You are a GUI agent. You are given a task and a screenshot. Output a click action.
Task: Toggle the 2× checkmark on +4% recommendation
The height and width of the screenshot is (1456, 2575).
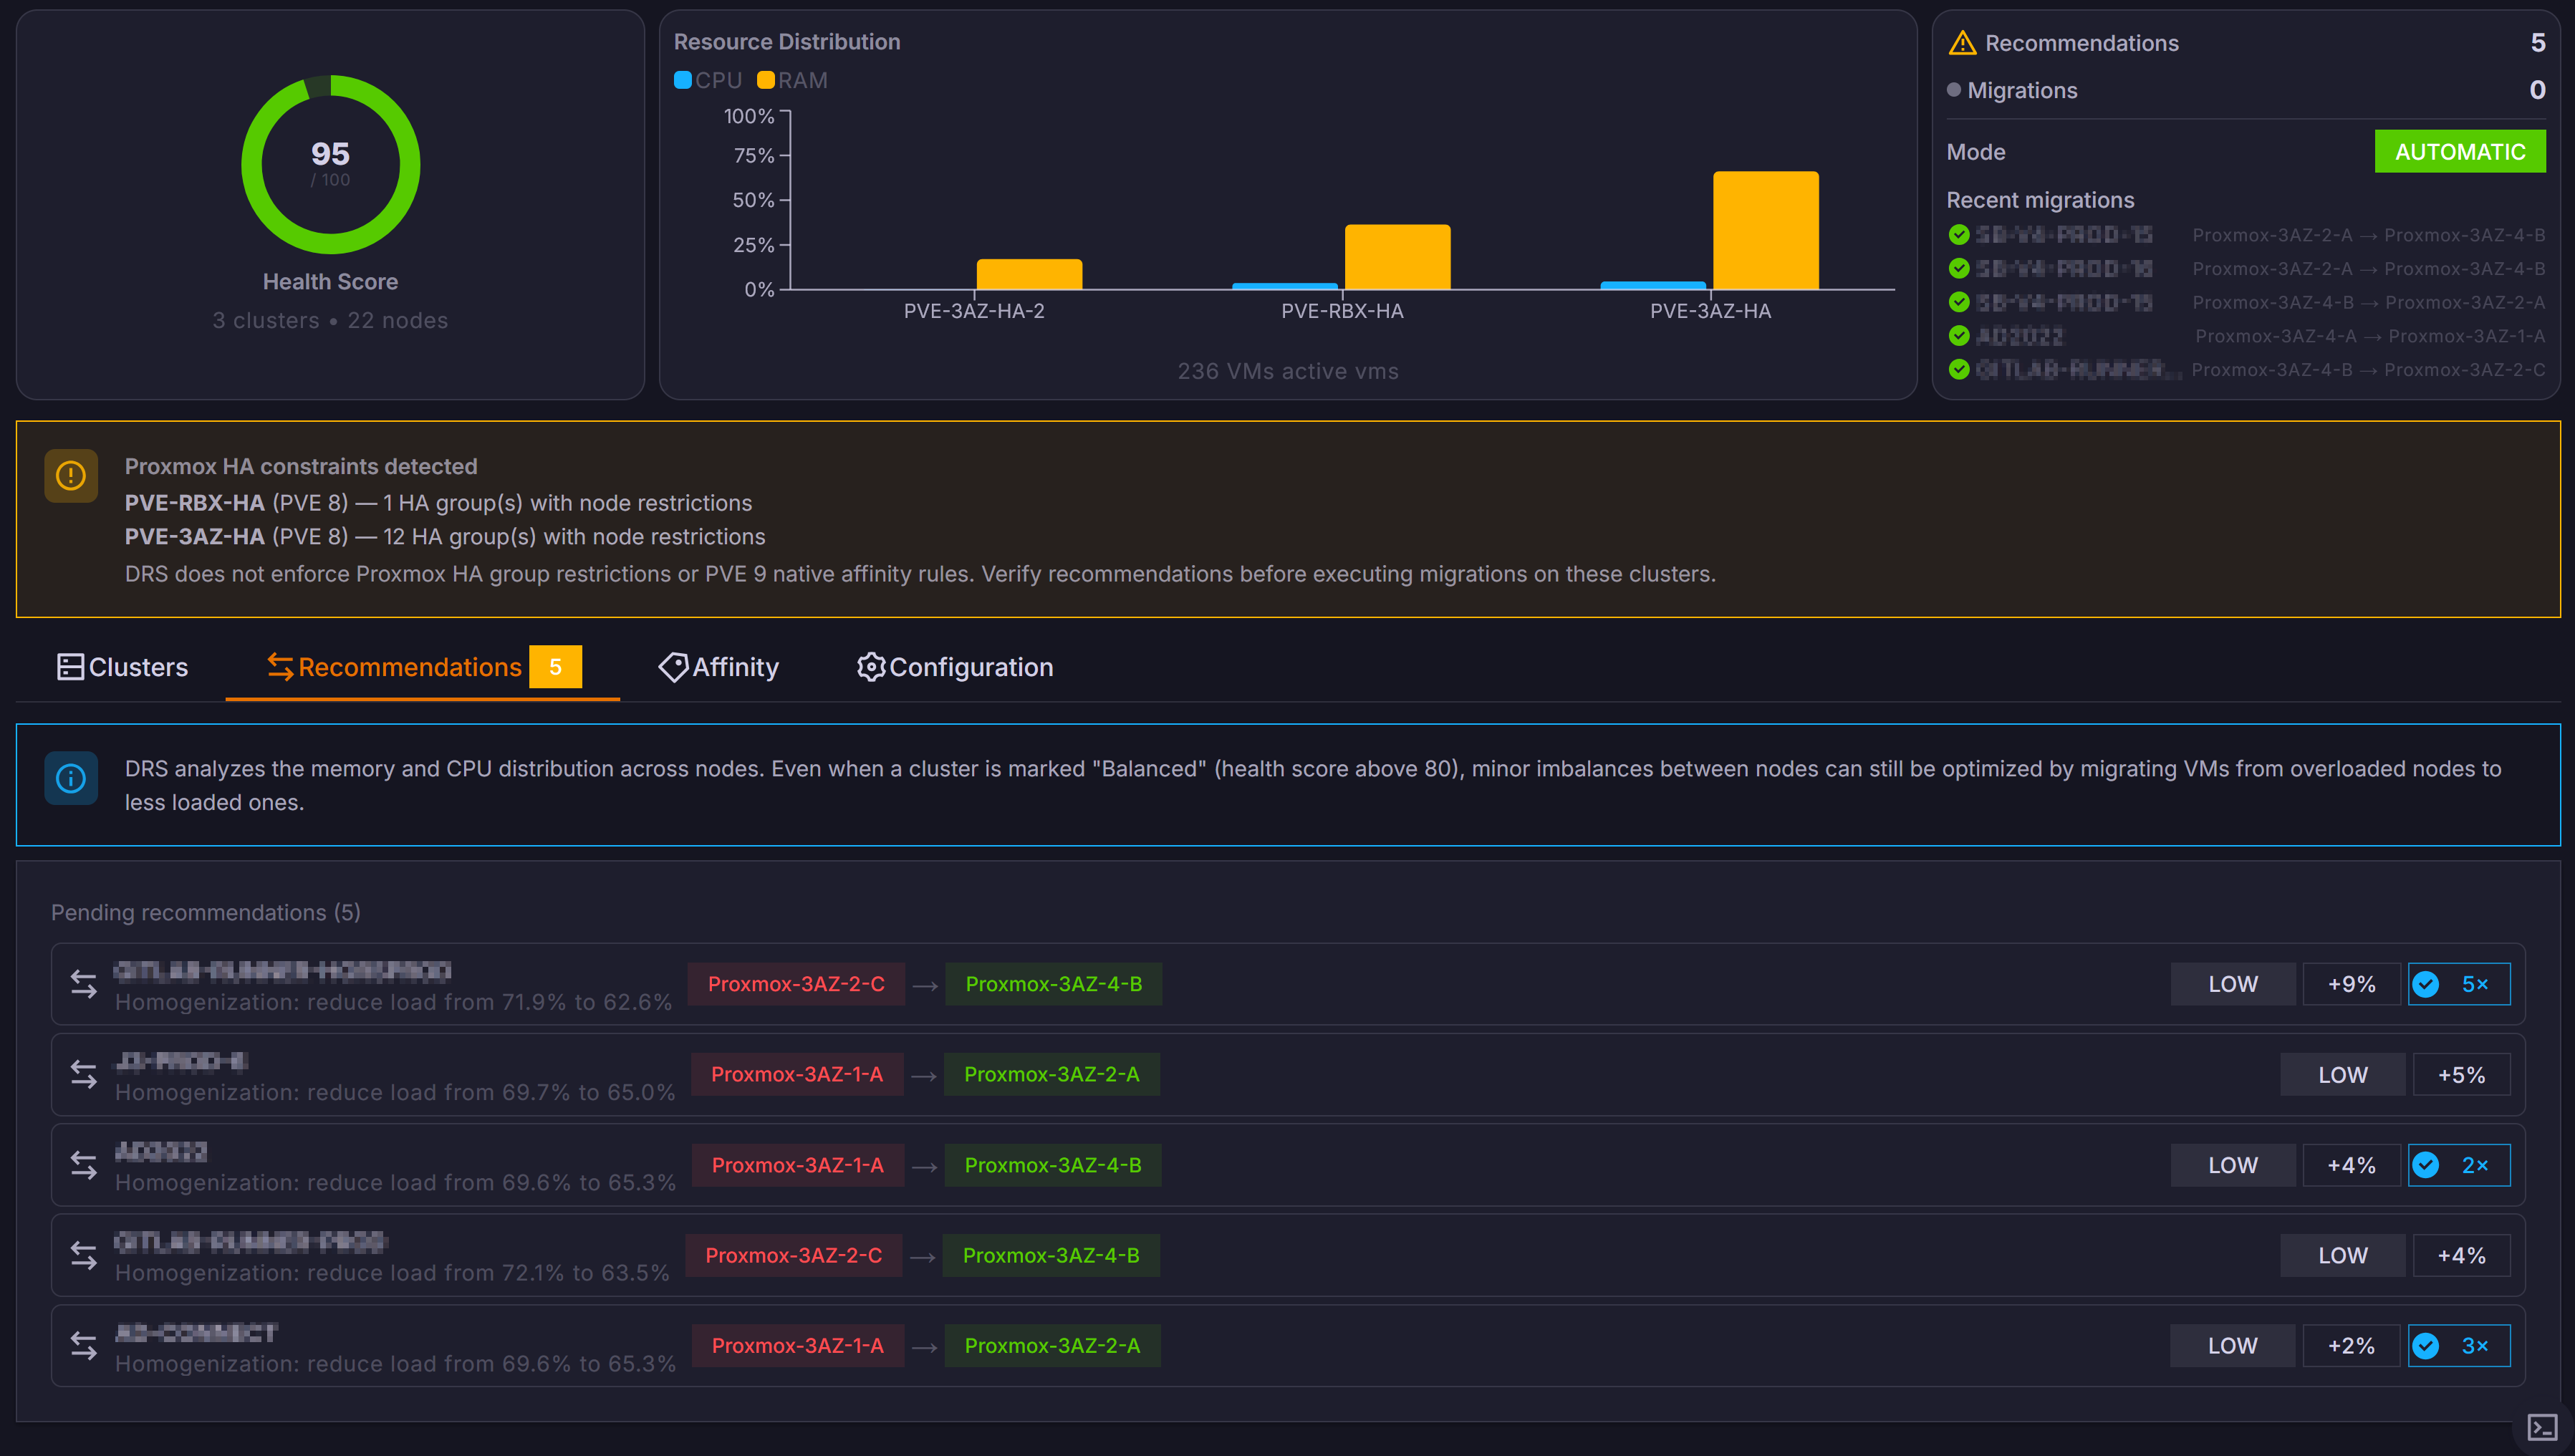[2426, 1165]
